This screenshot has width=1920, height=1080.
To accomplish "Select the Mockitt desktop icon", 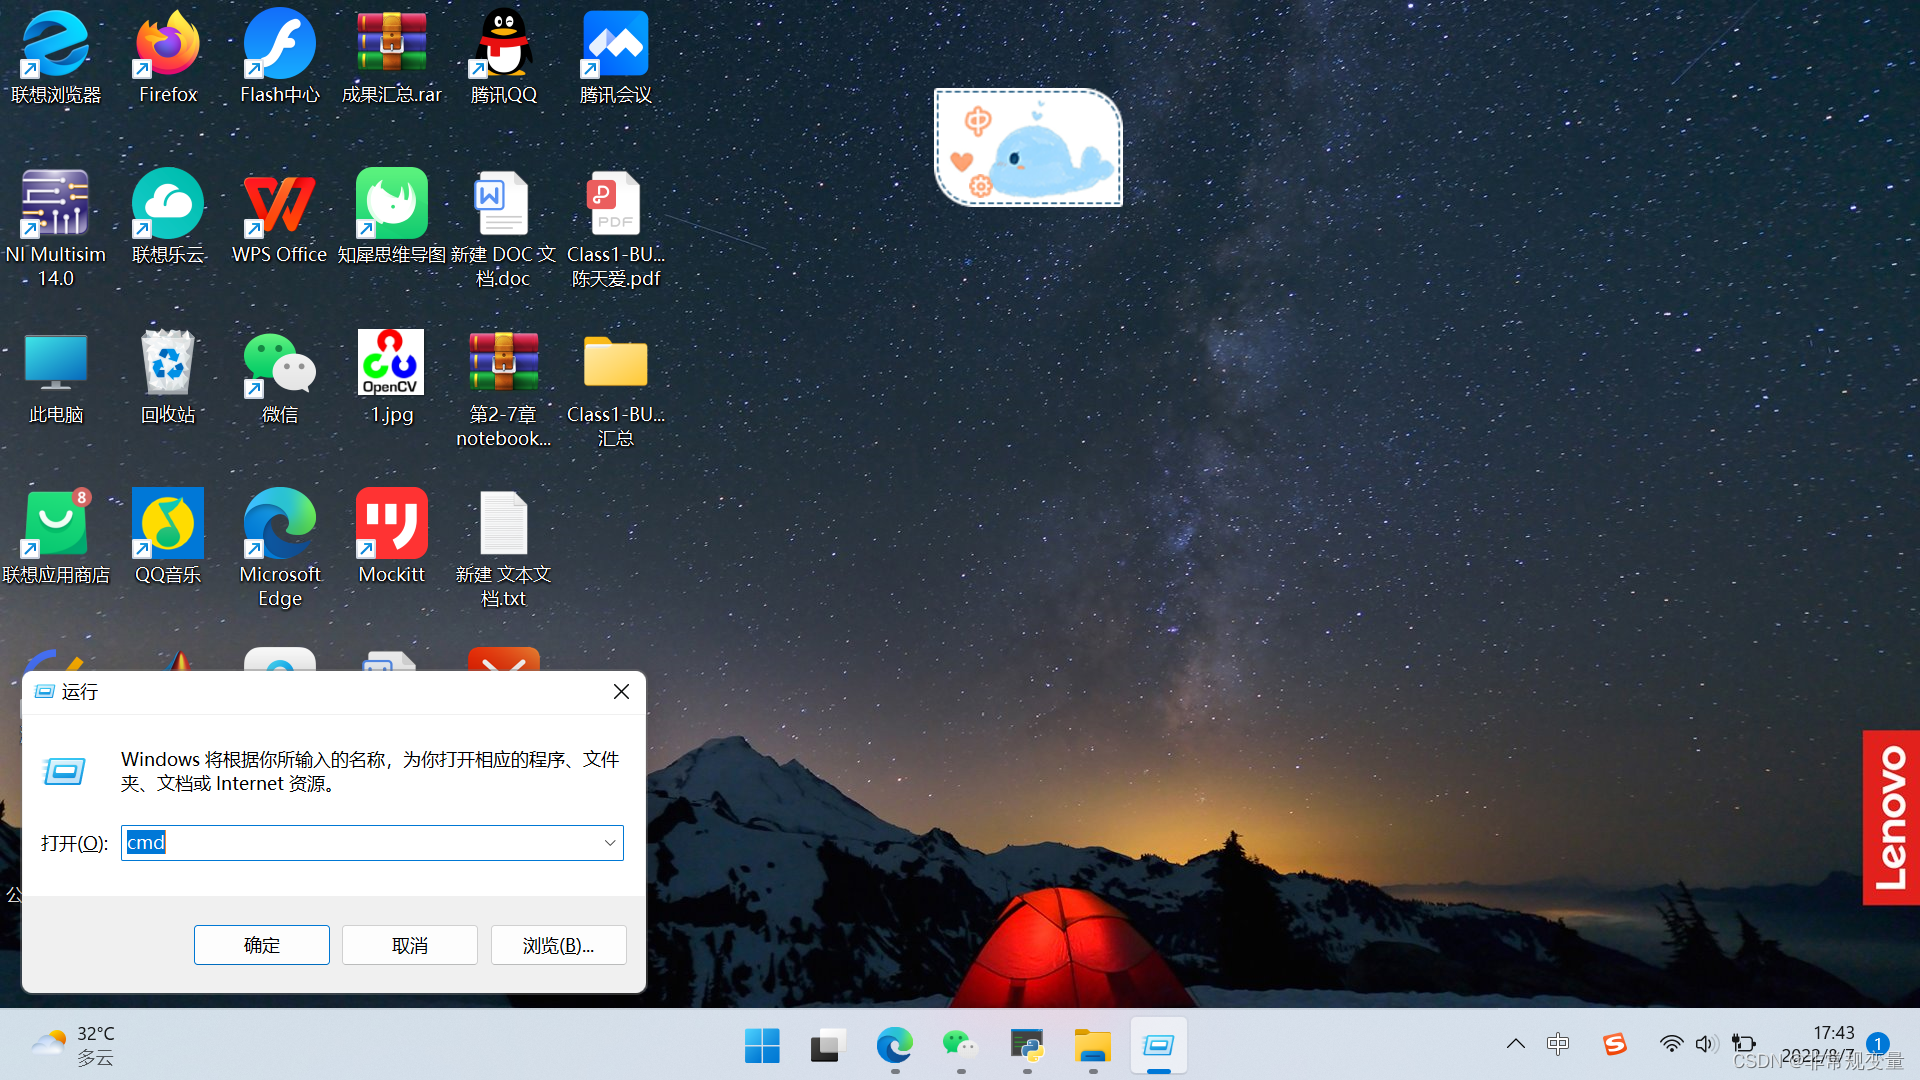I will (x=392, y=537).
